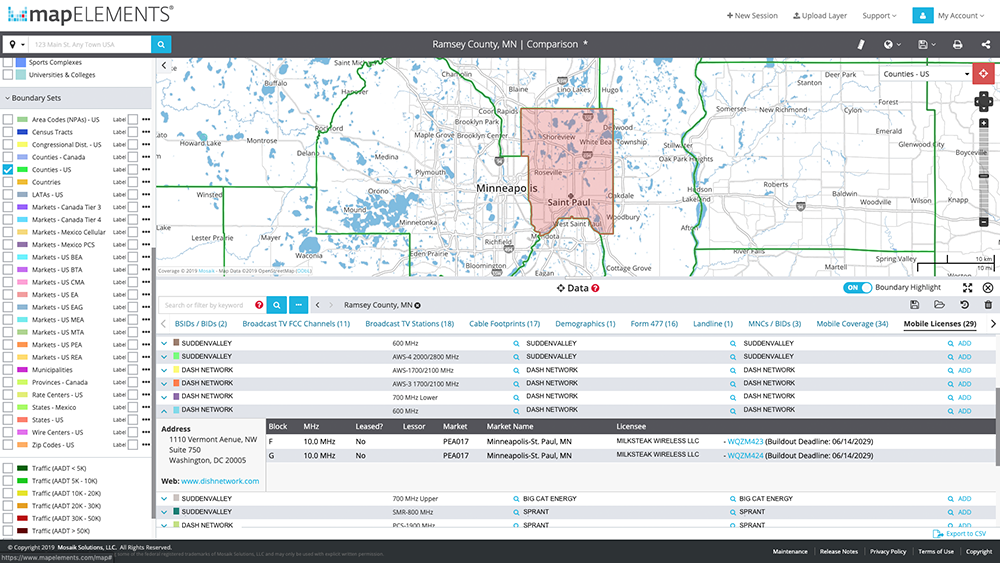Click the print icon in the top toolbar
Image resolution: width=1000 pixels, height=563 pixels.
coord(957,45)
